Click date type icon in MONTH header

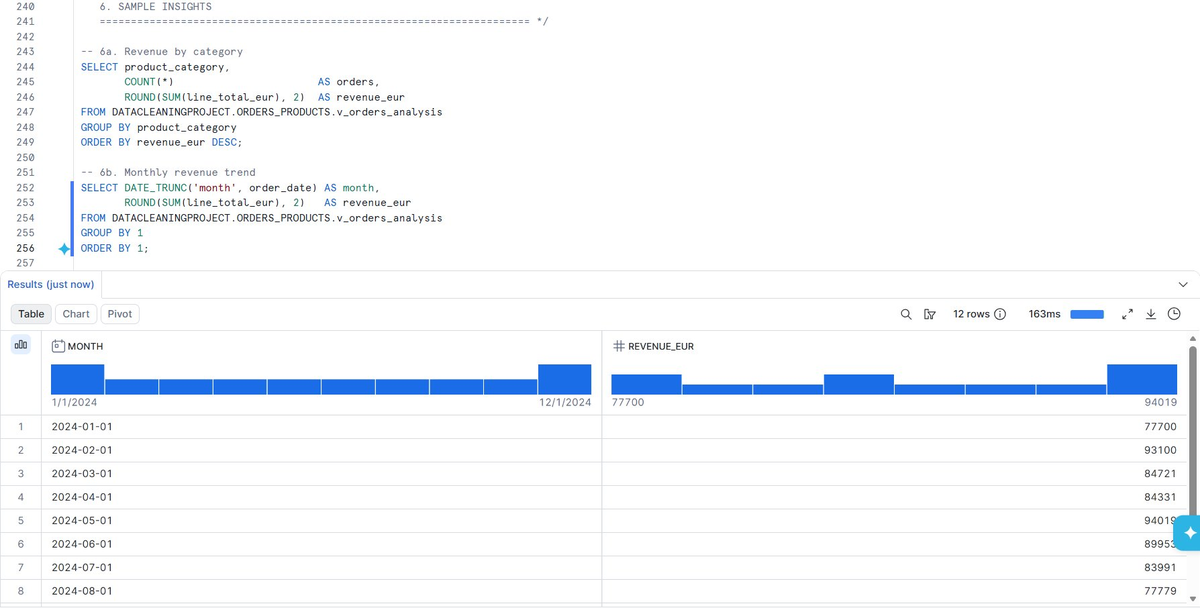pos(58,346)
